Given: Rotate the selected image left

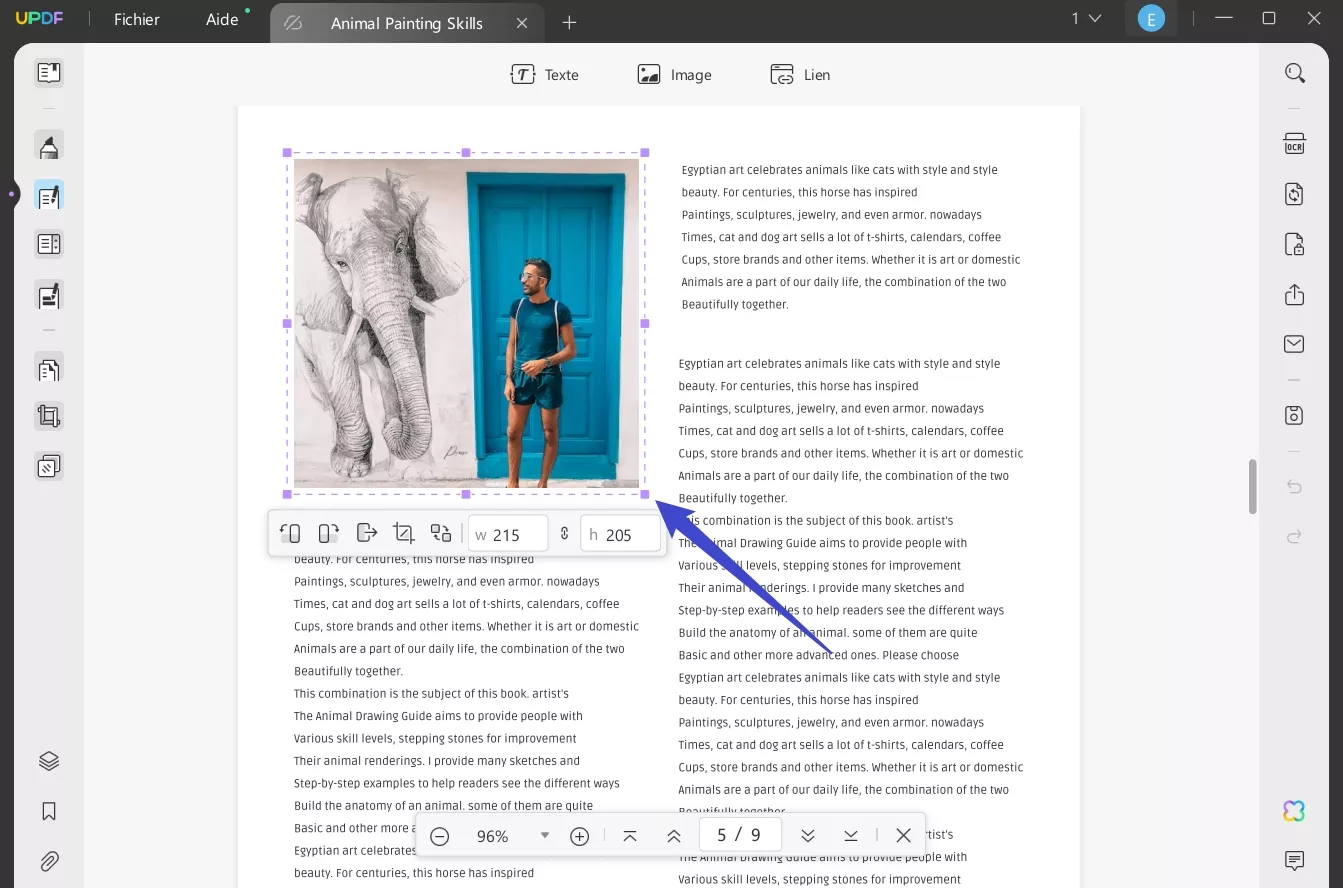Looking at the screenshot, I should 290,533.
